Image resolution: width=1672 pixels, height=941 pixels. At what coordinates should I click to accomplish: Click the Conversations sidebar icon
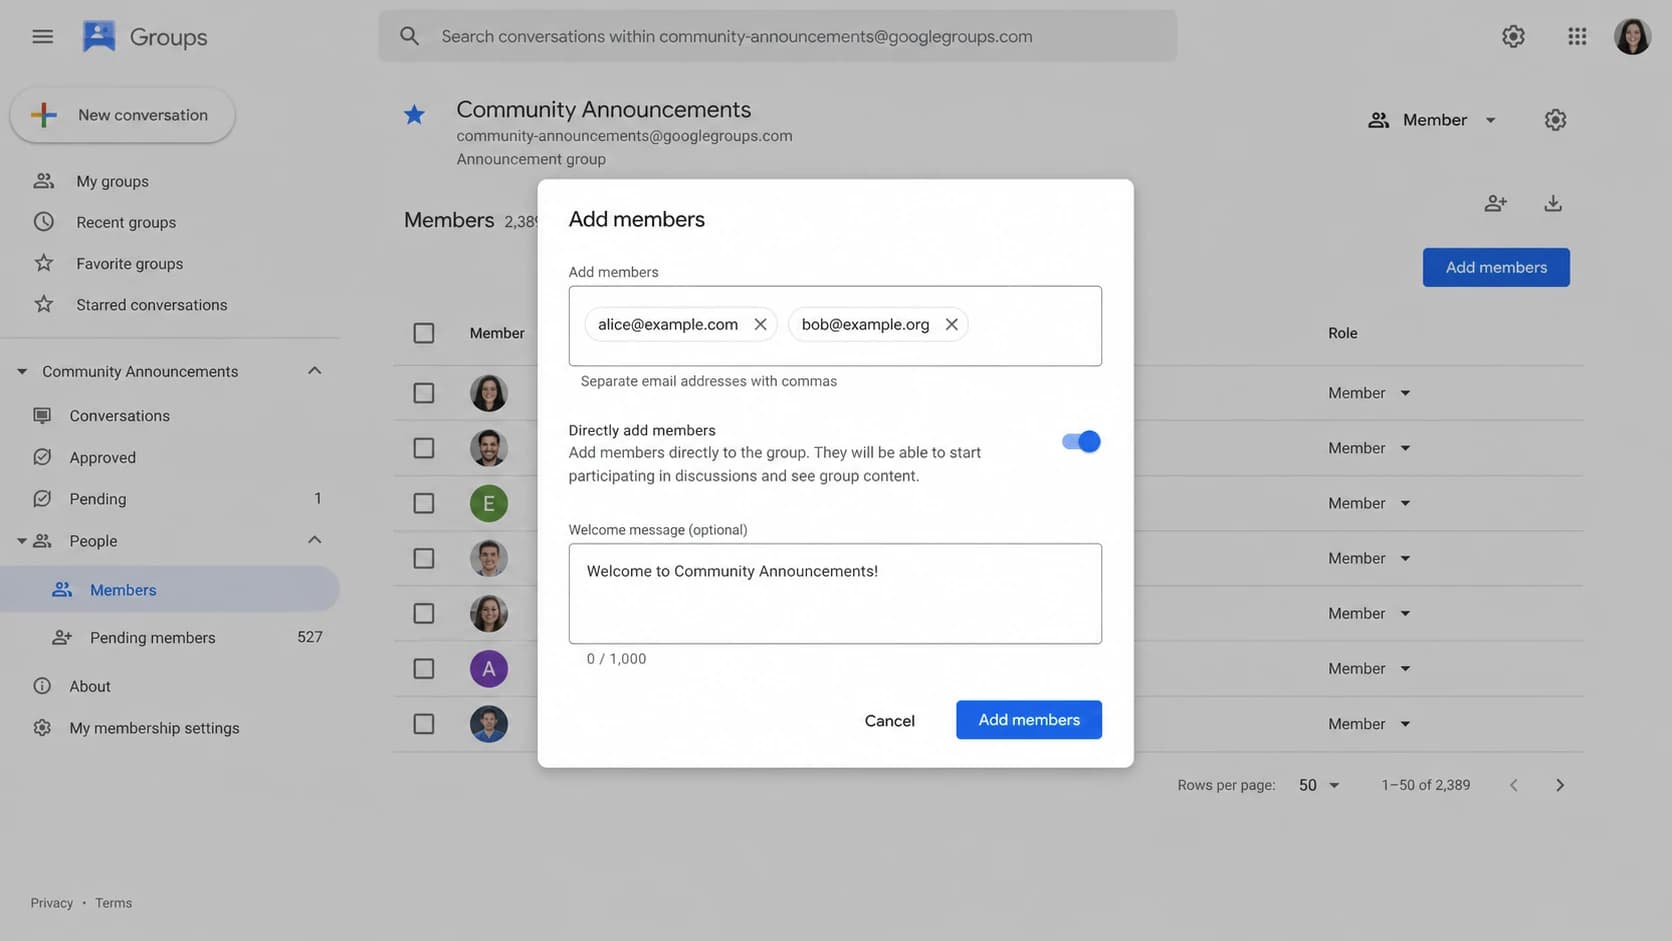(x=42, y=416)
